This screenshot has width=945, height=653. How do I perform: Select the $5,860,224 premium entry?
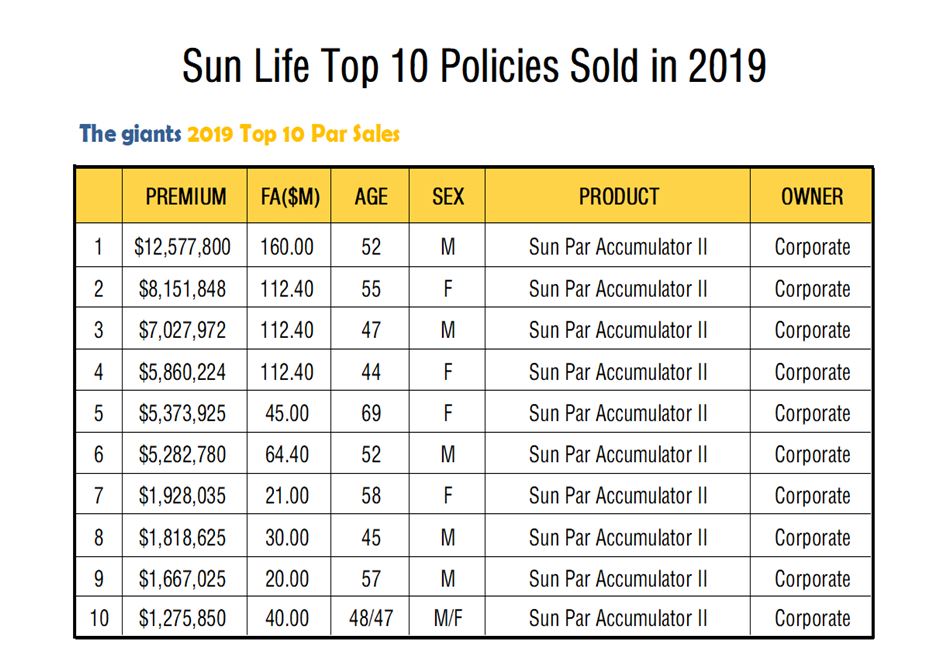coord(182,372)
